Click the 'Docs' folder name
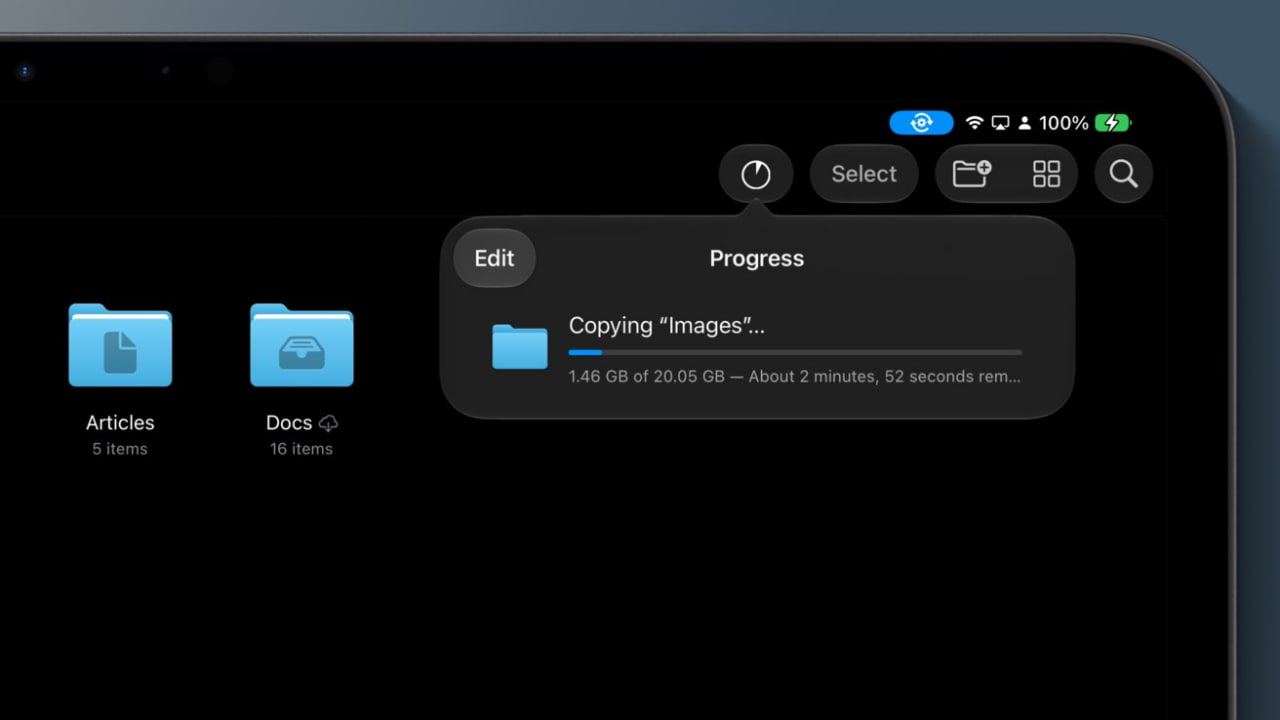 [x=289, y=423]
